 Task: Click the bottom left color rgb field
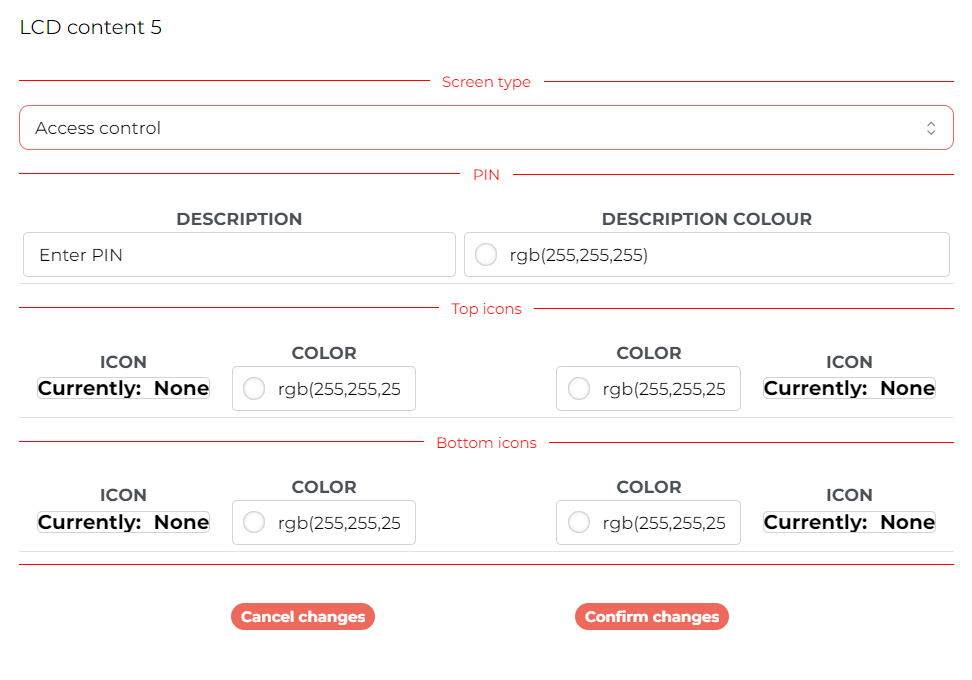point(324,523)
